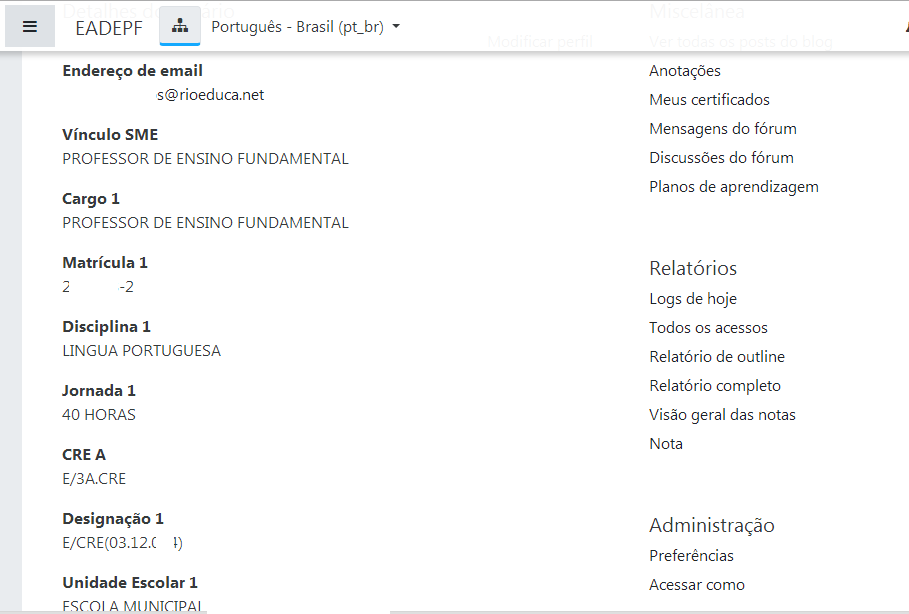This screenshot has width=909, height=614.
Task: Click the Modificar perfil link
Action: (539, 42)
